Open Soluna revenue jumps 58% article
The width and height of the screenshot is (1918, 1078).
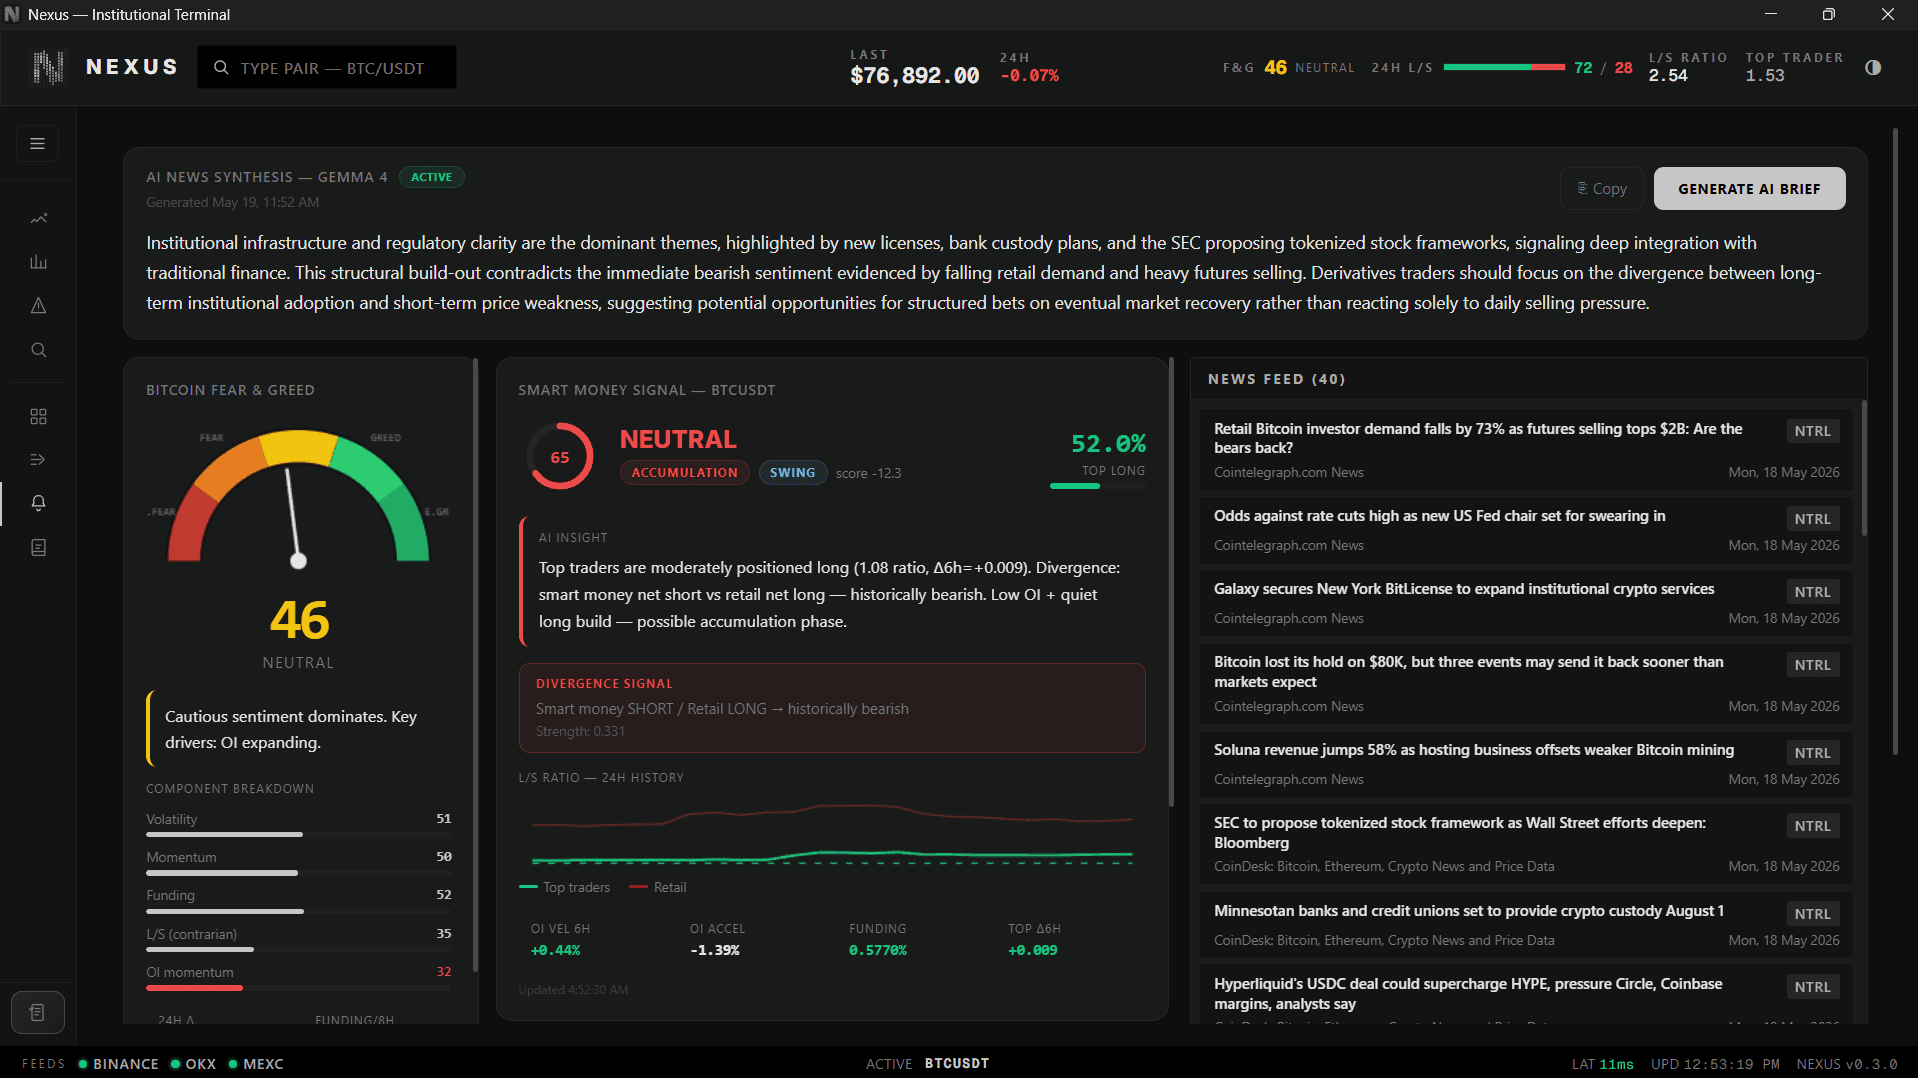(1526, 764)
